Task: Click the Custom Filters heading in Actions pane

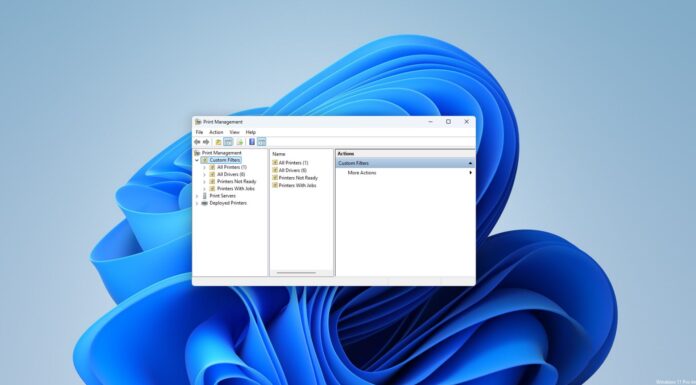Action: (353, 163)
